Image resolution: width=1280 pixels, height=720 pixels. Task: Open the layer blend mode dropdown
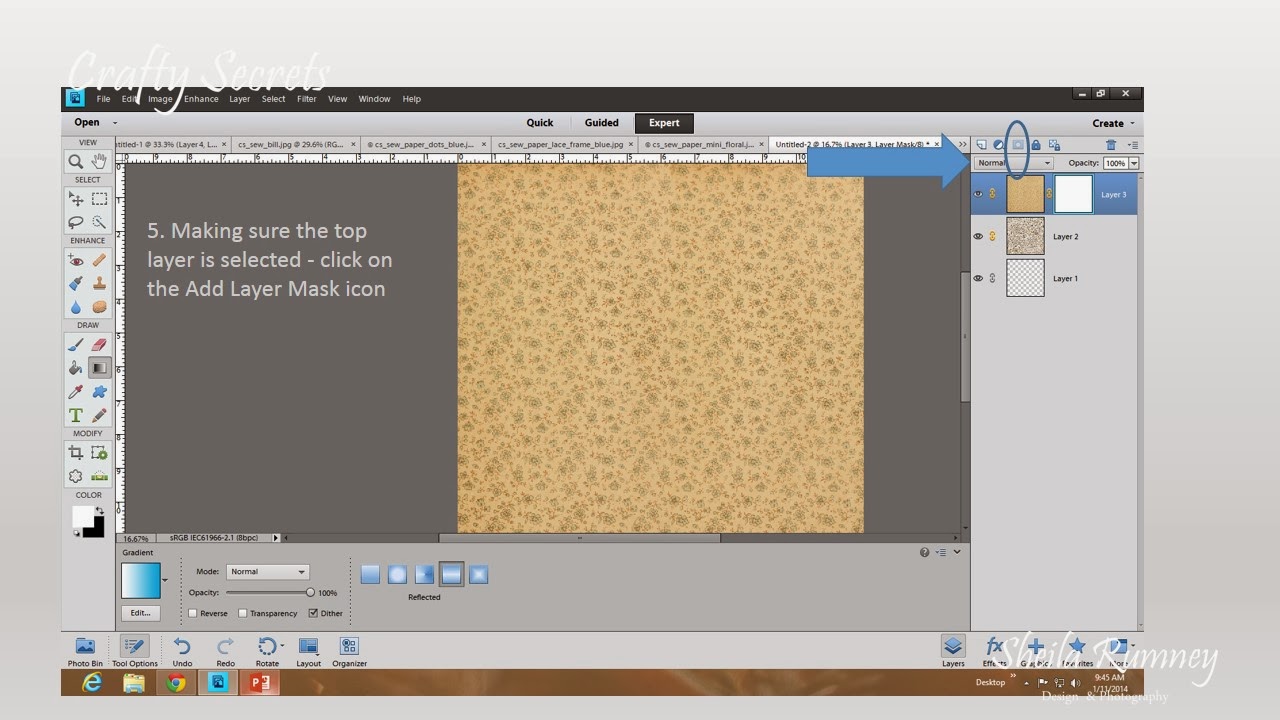coord(1014,163)
